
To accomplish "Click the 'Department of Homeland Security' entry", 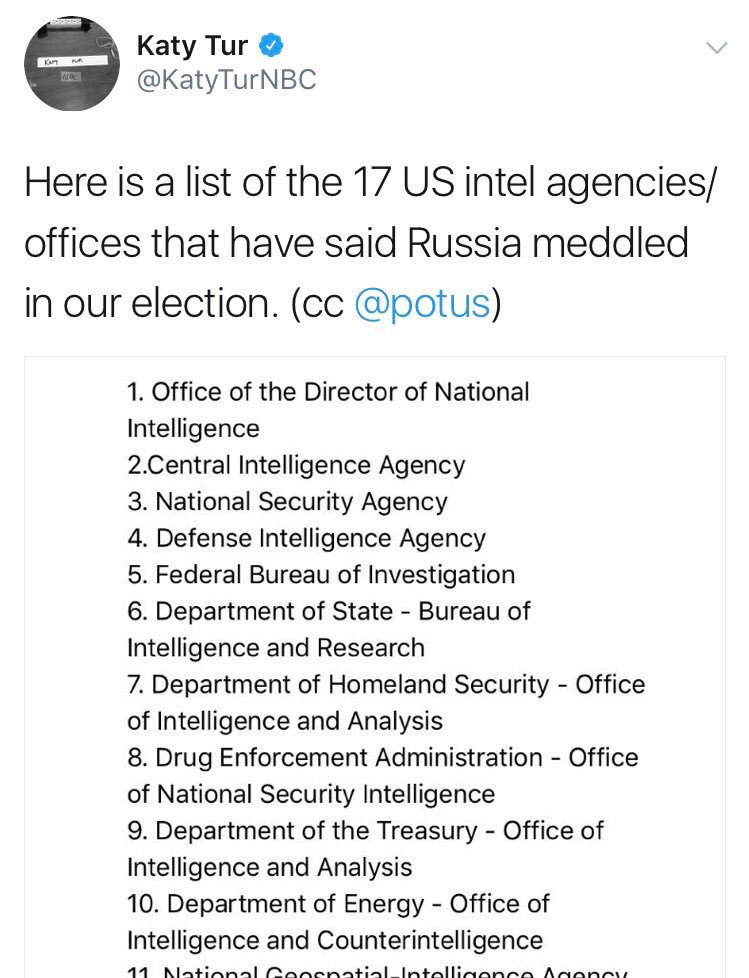I will click(386, 684).
